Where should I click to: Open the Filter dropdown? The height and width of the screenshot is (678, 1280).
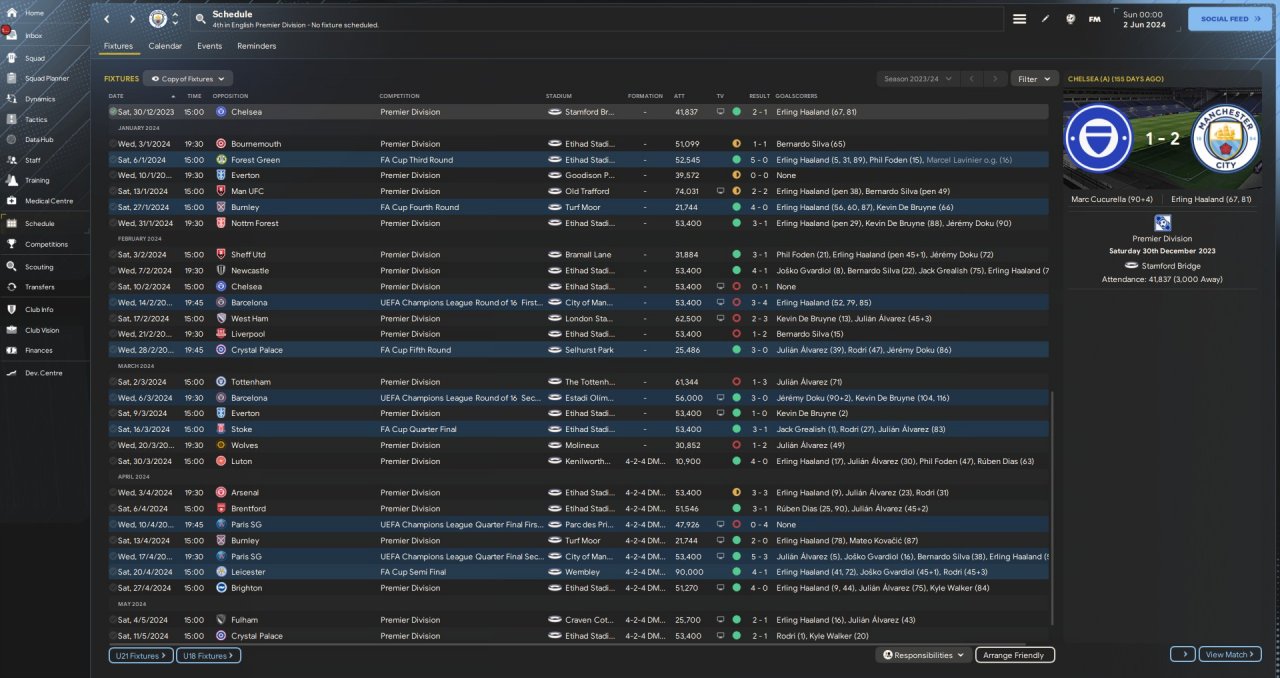click(1034, 78)
